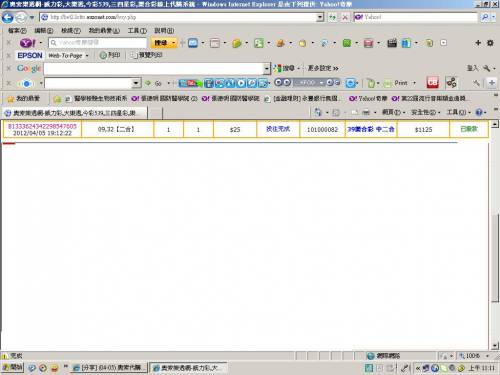Open the Yahoo toolbar settings gear
Image resolution: width=500 pixels, height=375 pixels.
[x=490, y=43]
